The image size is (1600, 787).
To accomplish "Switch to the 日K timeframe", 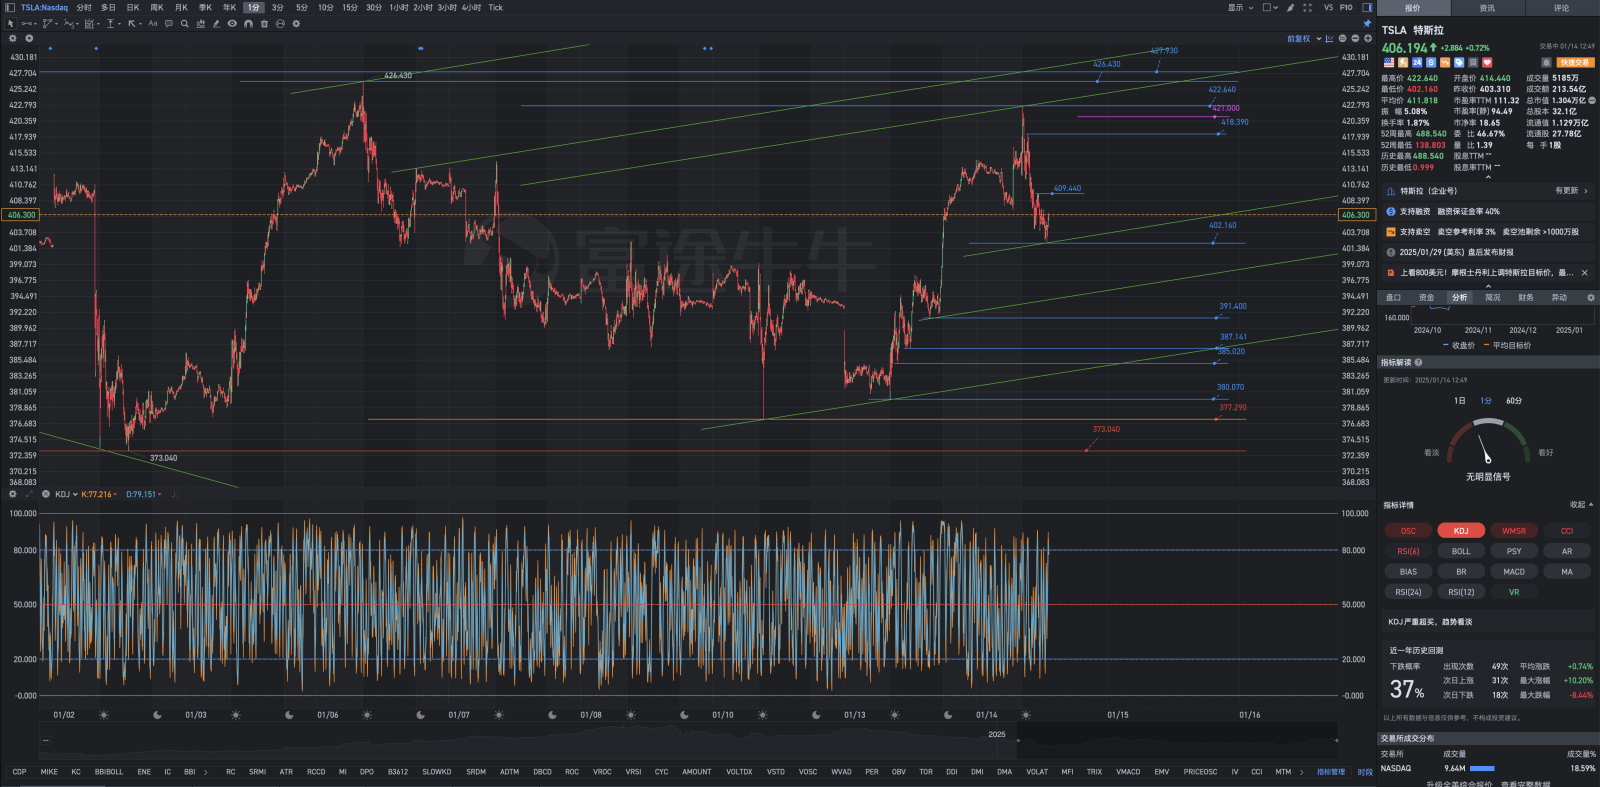I will pyautogui.click(x=133, y=7).
